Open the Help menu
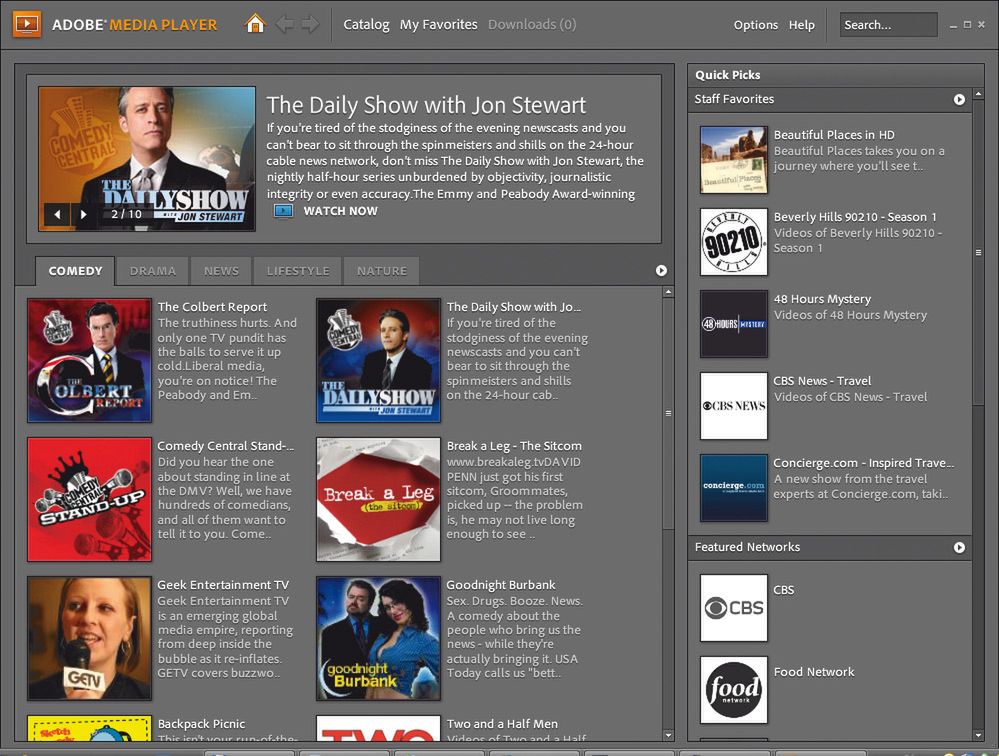 click(x=801, y=25)
